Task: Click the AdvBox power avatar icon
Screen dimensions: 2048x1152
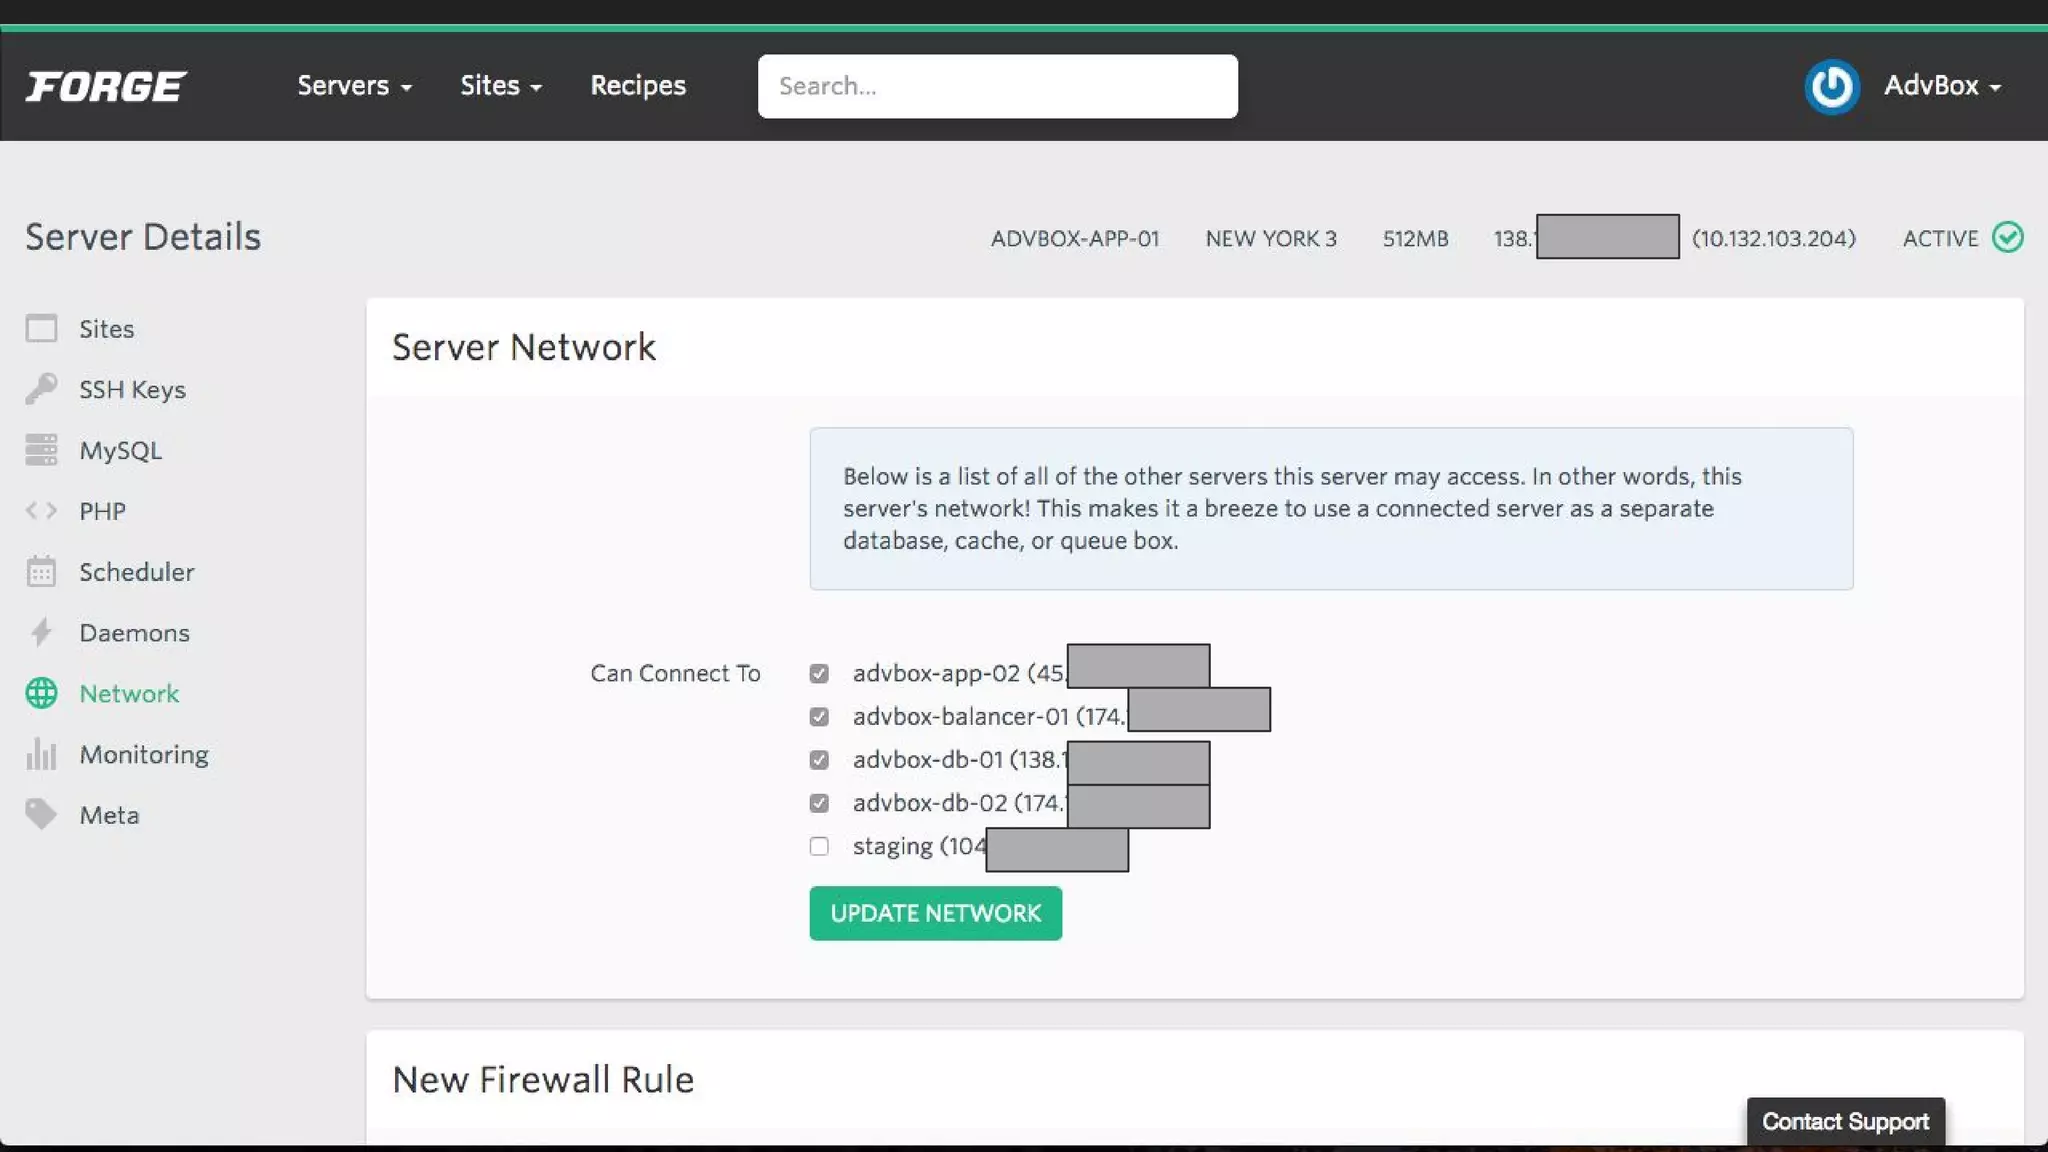Action: (1831, 87)
